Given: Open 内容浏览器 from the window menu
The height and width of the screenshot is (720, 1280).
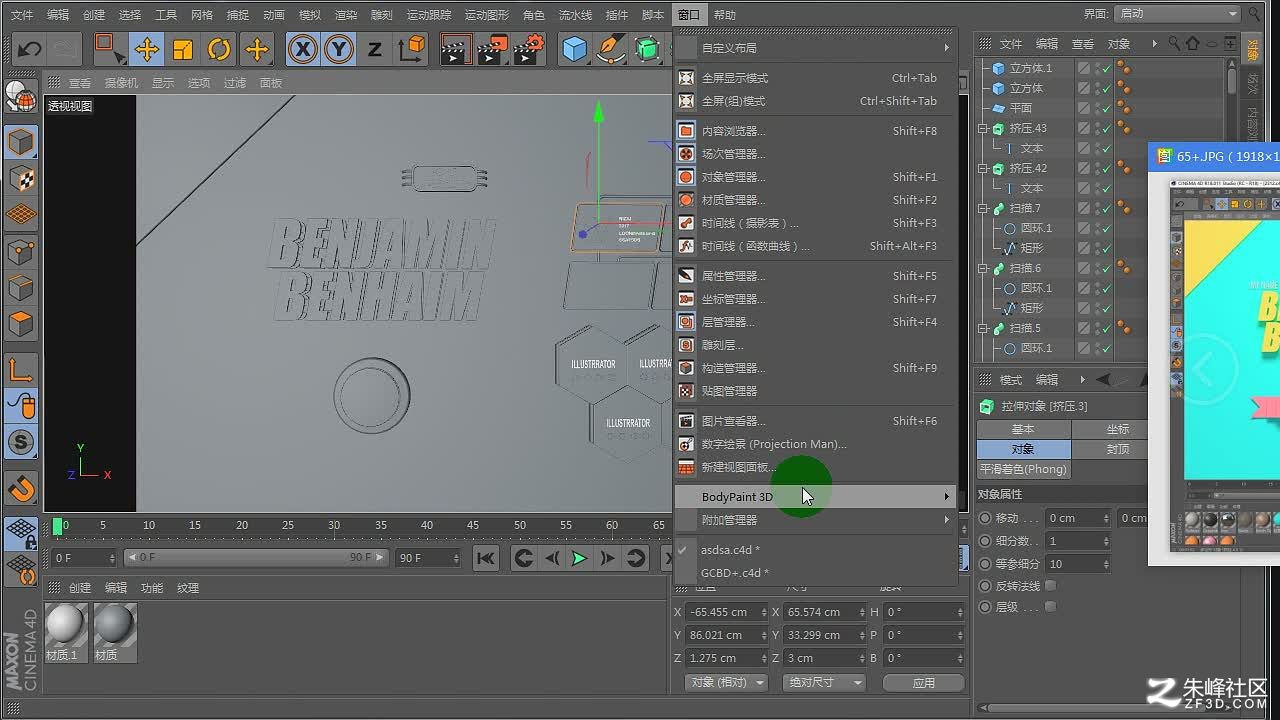Looking at the screenshot, I should pos(814,131).
